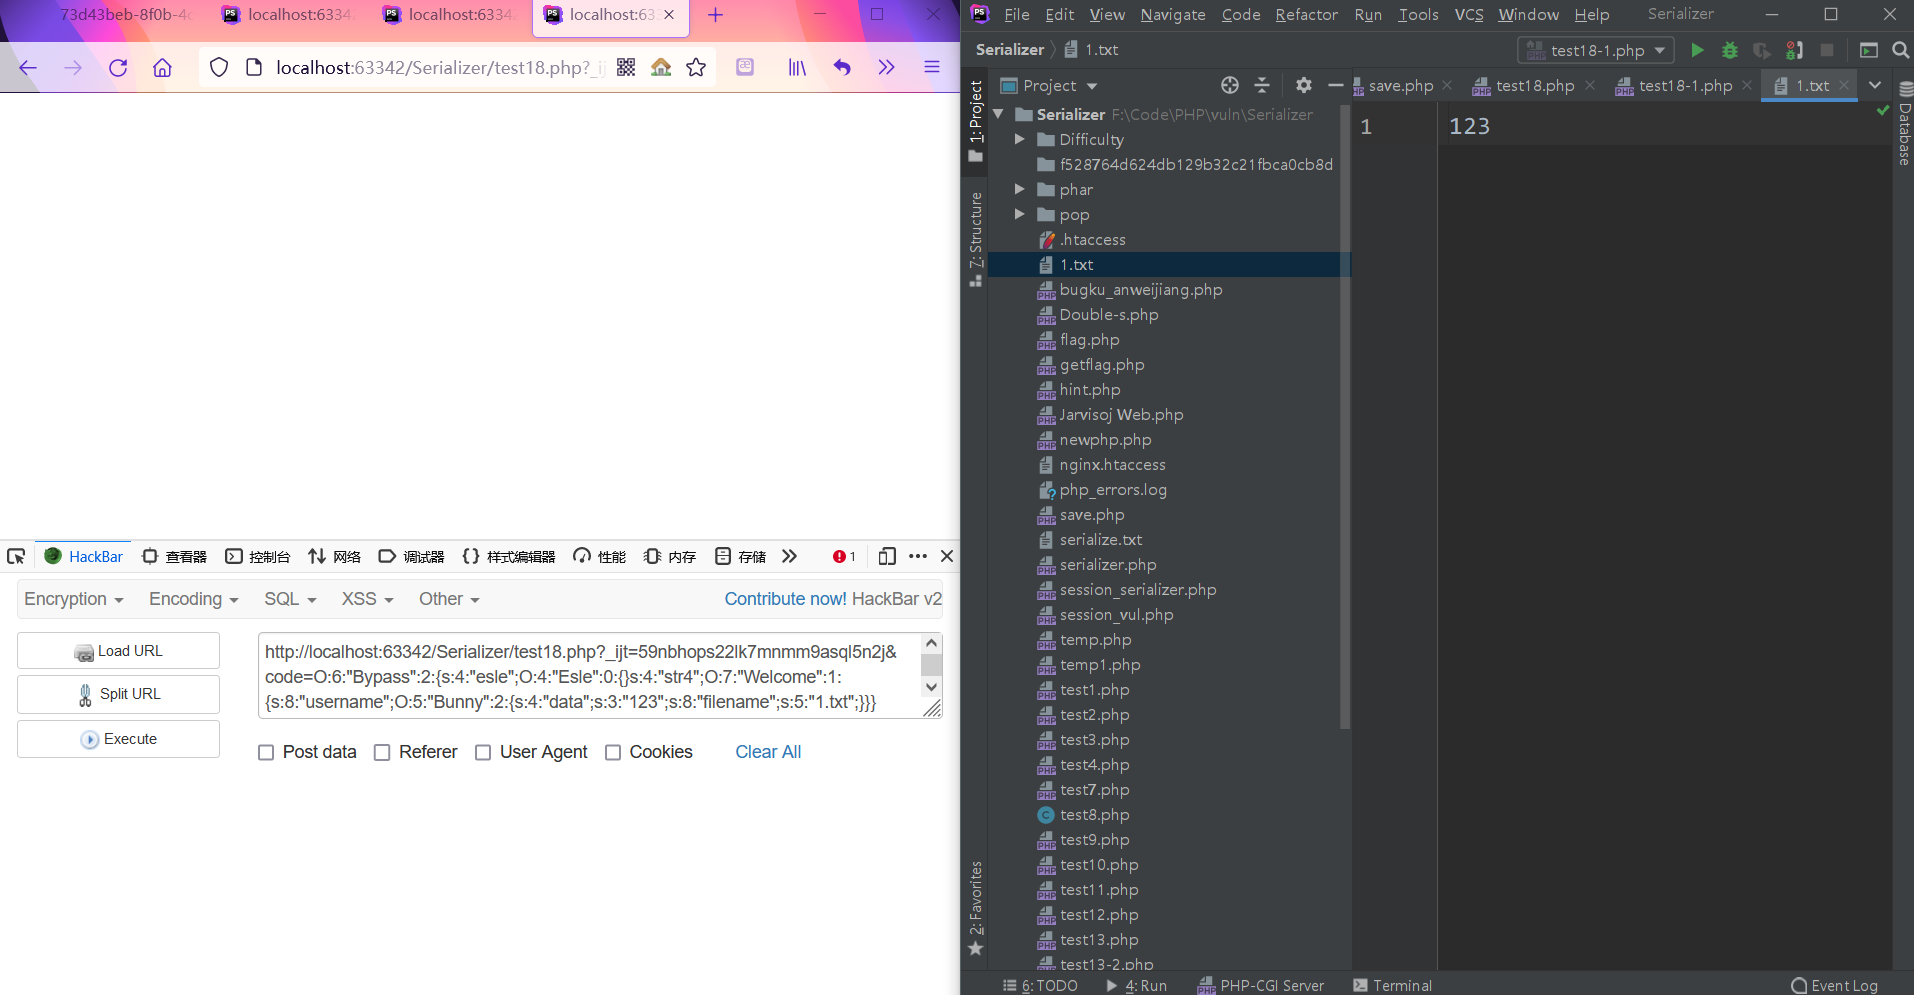Click inside the HackBar URL text area

[588, 676]
